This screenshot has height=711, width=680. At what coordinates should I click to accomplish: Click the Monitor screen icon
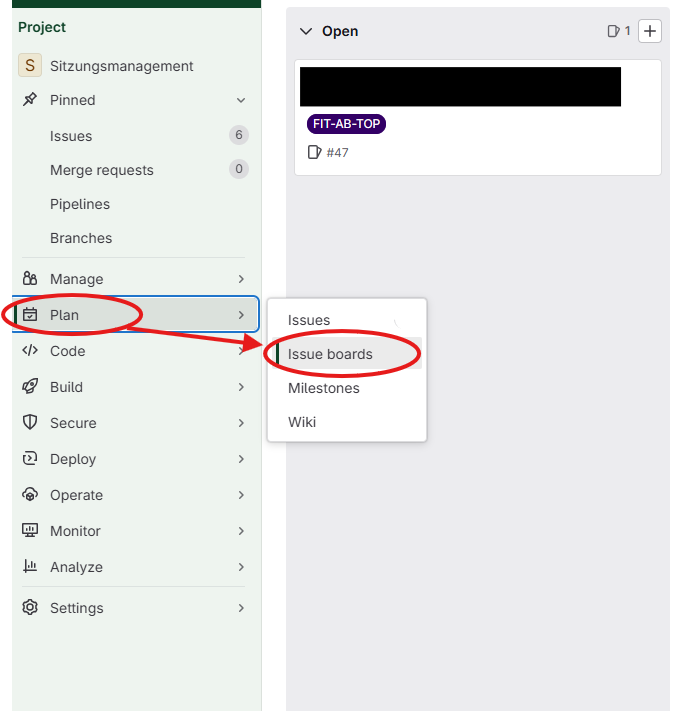30,530
